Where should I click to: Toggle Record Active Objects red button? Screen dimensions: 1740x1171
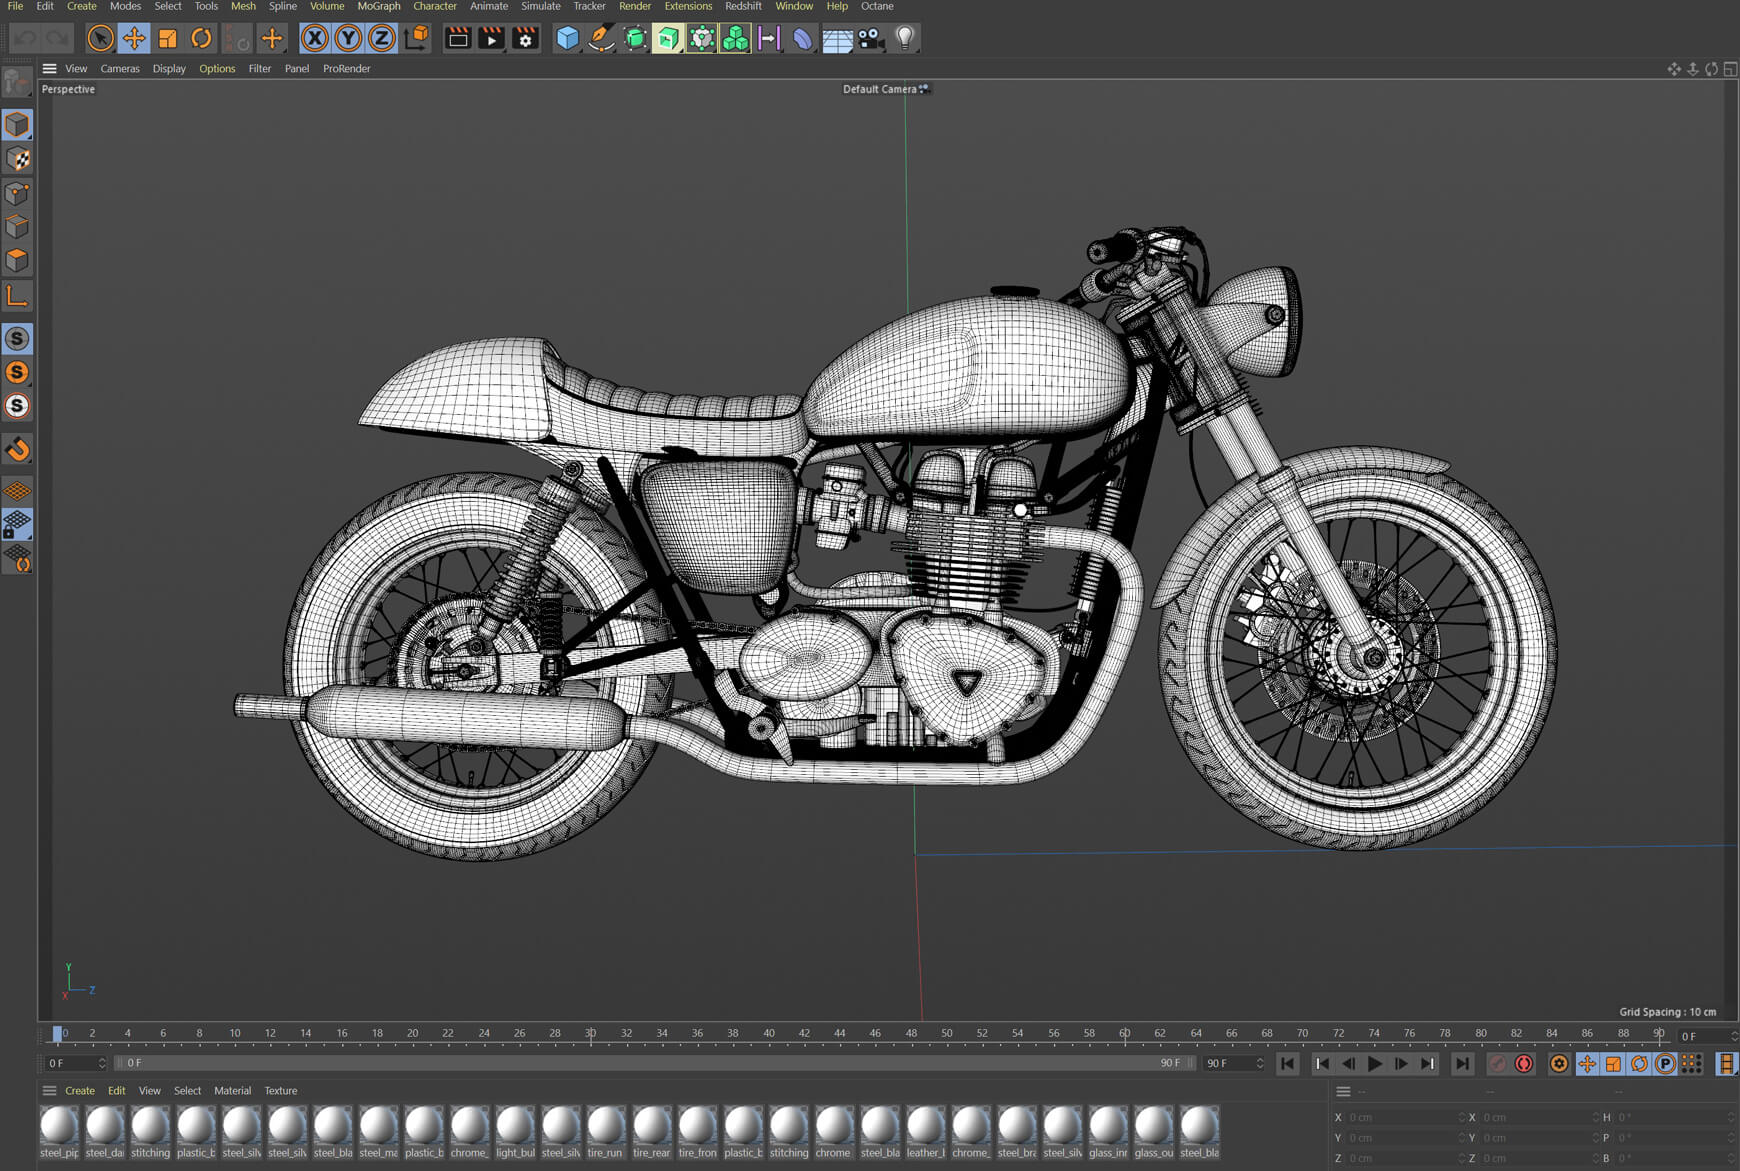1497,1063
